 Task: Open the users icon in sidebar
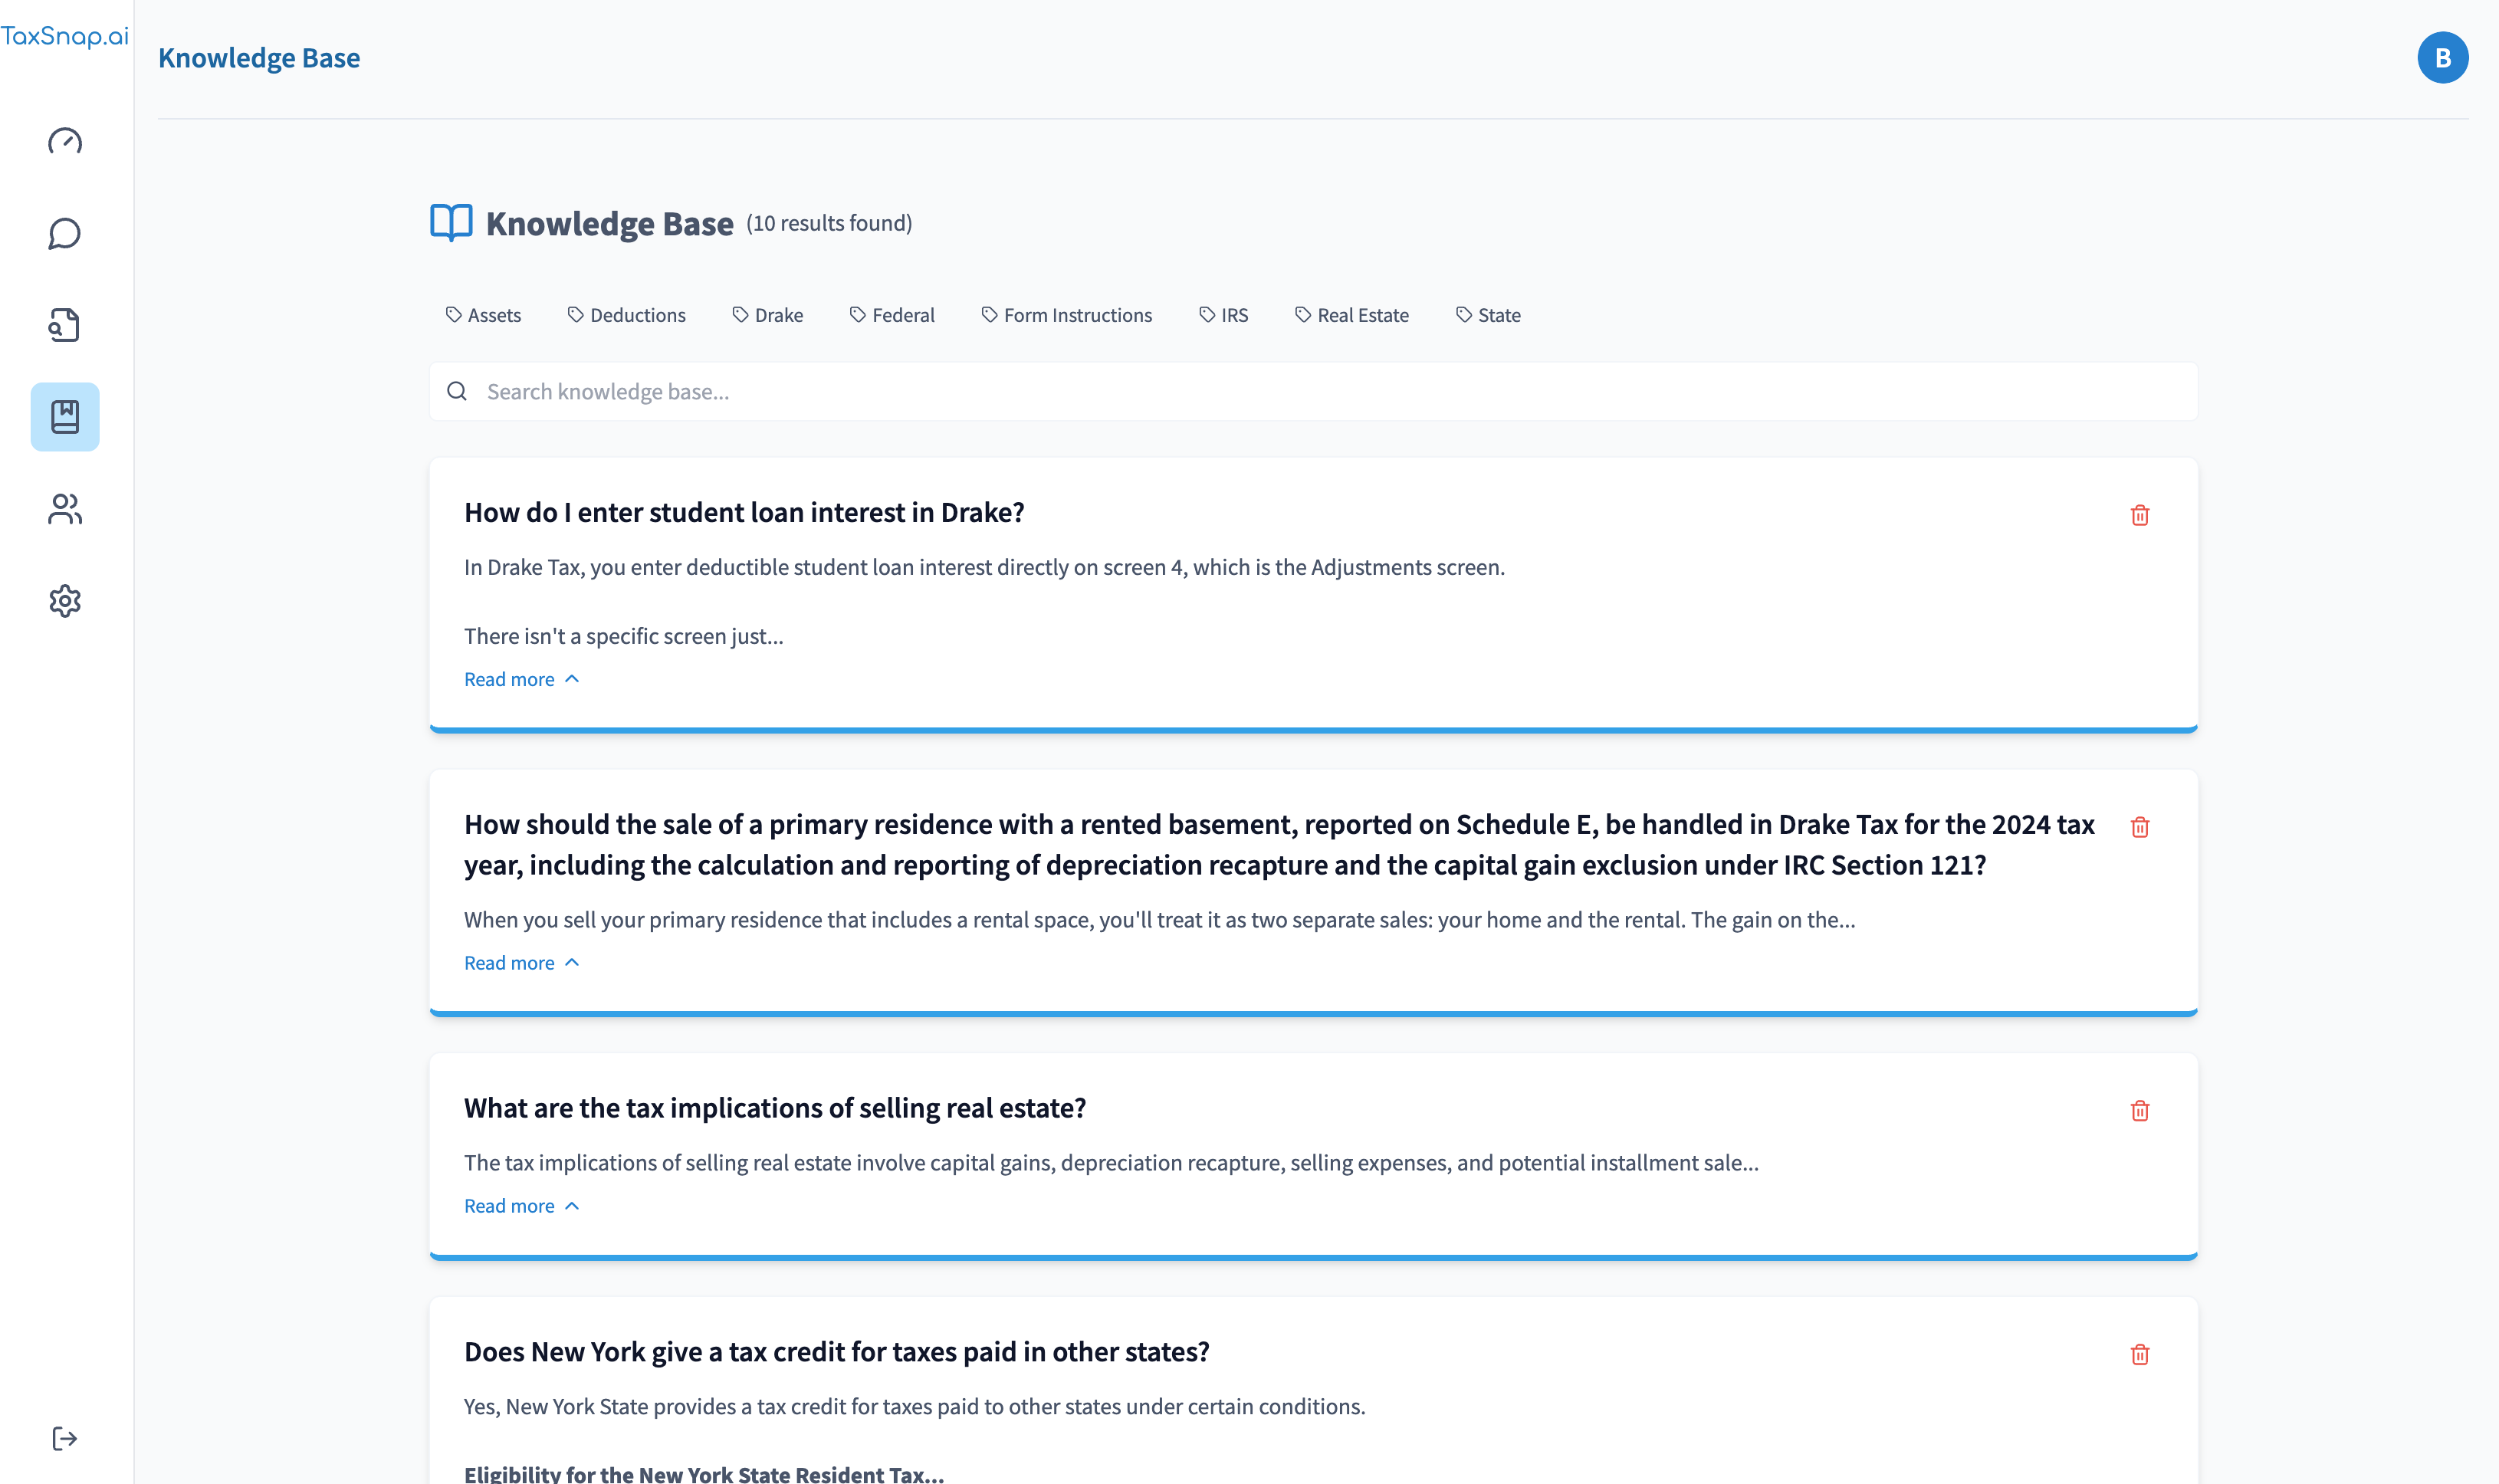pos(65,509)
